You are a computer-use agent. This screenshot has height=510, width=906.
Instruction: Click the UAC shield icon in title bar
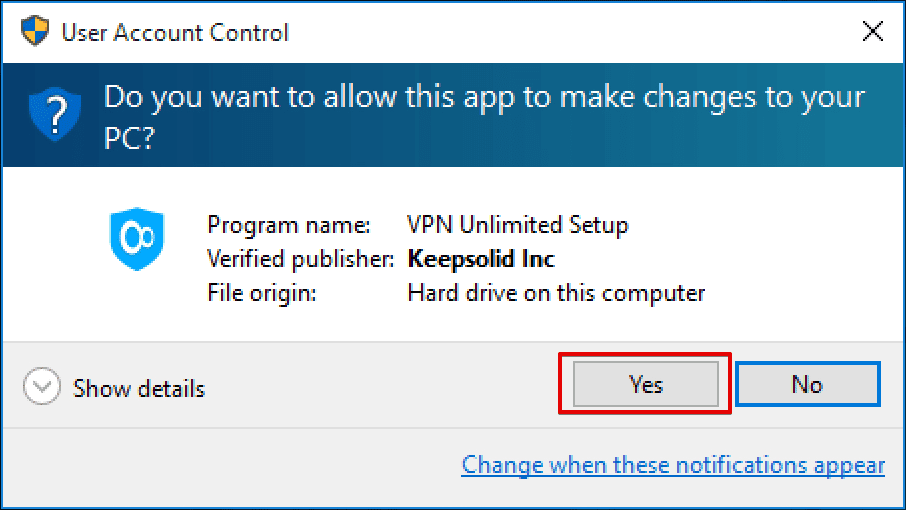(35, 32)
